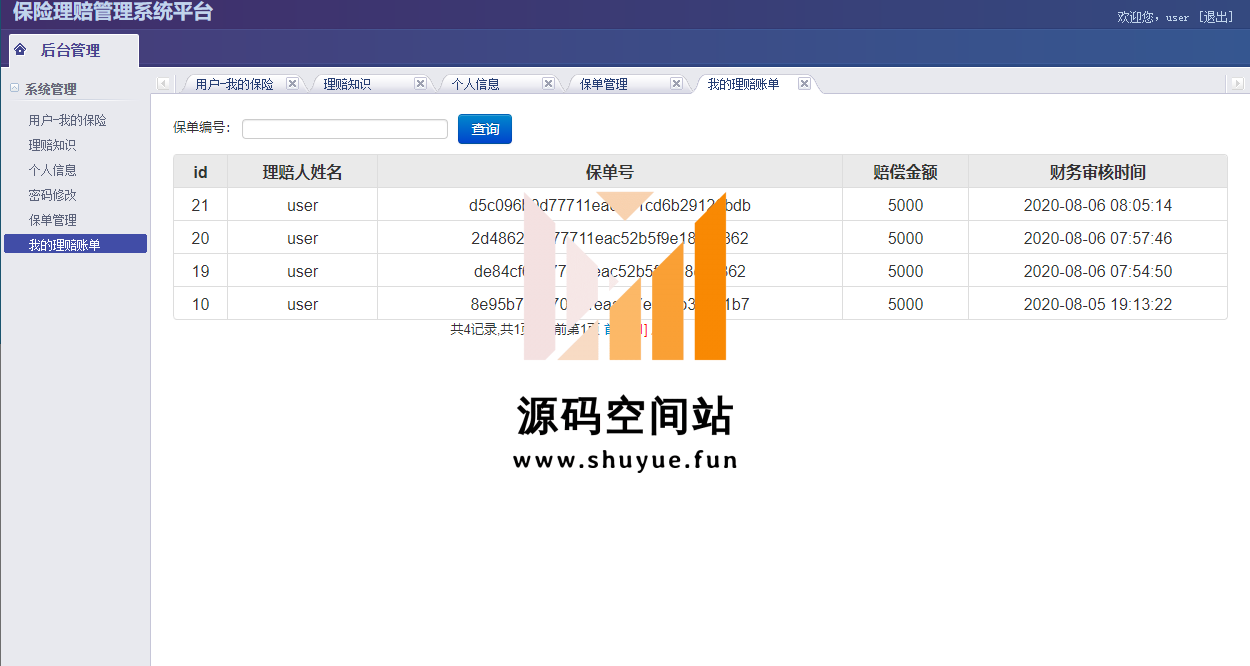Screen dimensions: 1250x666
Task: Switch to the 理赔知识 tab
Action: coord(347,84)
